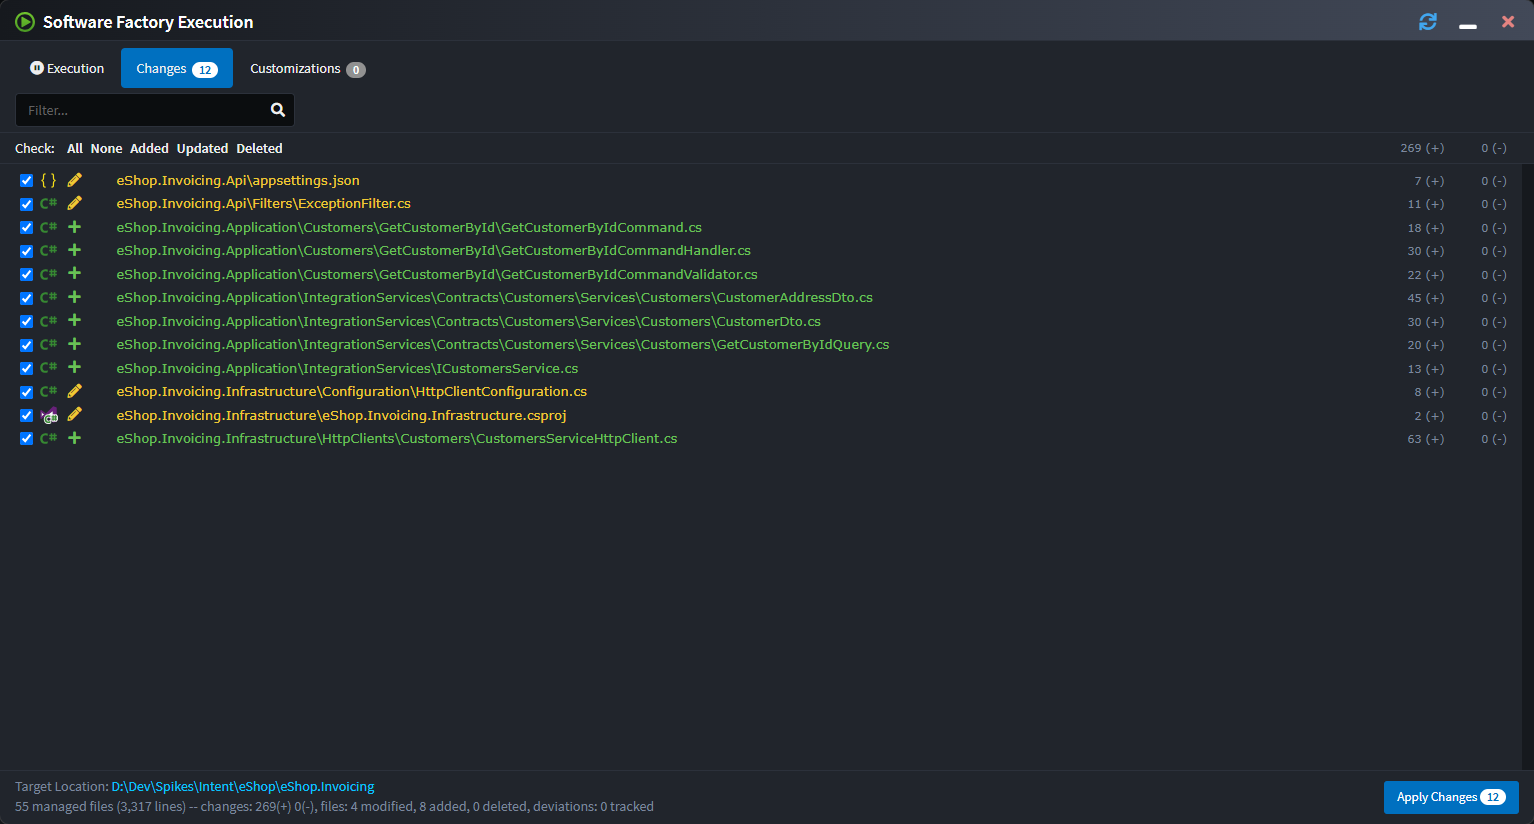Click the pencil icon for ExceptionFilter.cs

tap(74, 203)
